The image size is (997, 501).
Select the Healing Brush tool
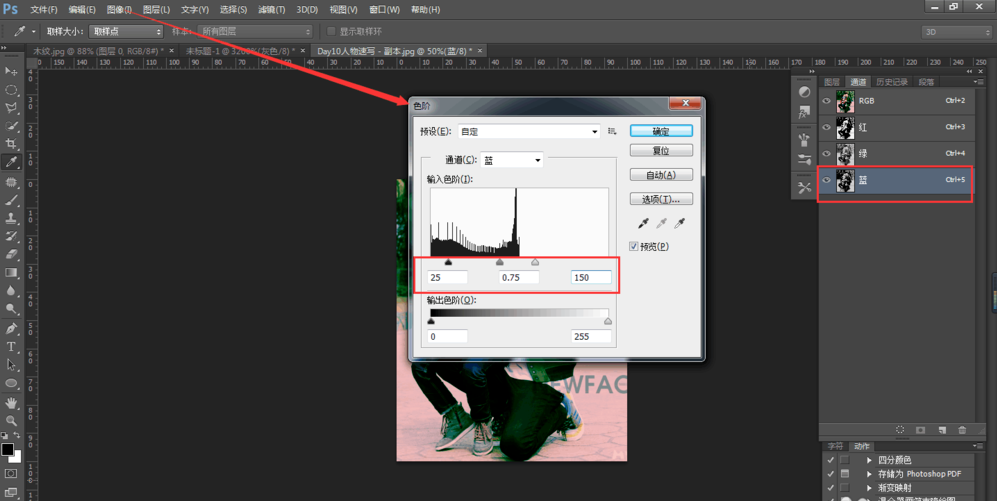click(11, 182)
